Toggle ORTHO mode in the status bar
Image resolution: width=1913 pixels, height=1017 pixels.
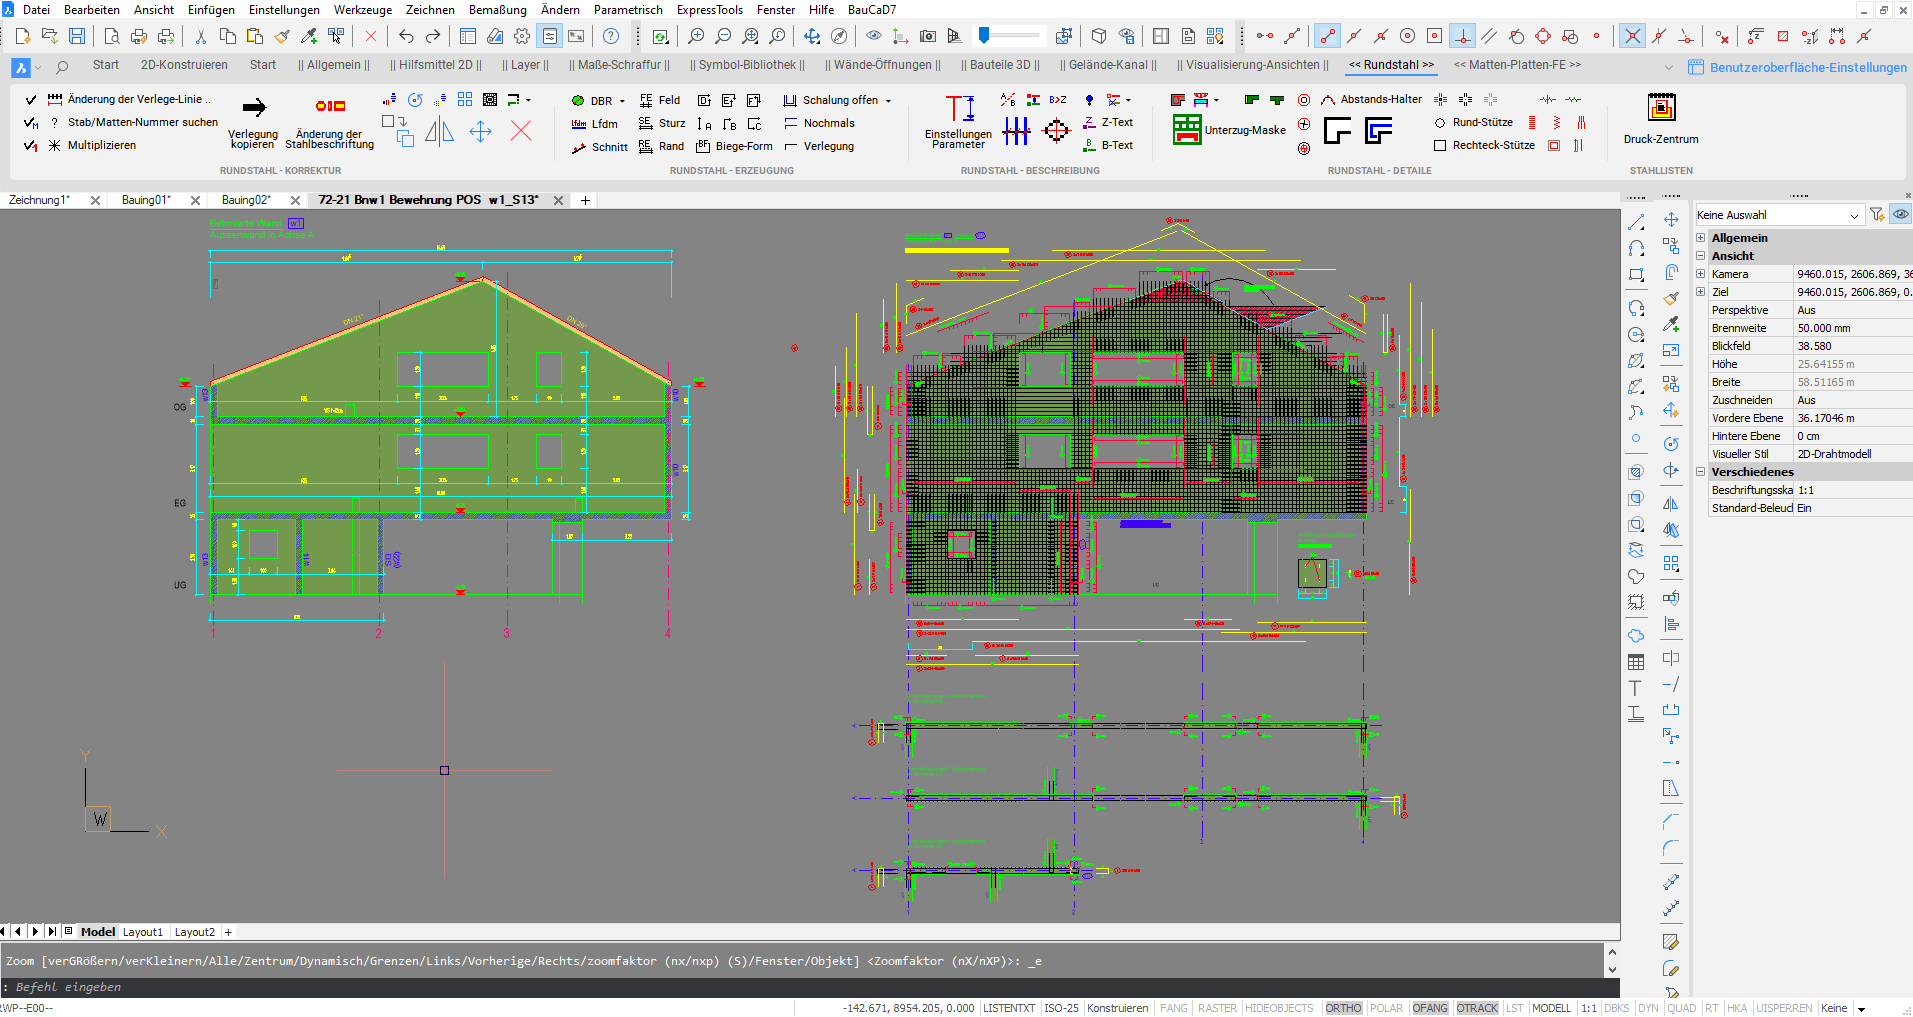coord(1342,1008)
